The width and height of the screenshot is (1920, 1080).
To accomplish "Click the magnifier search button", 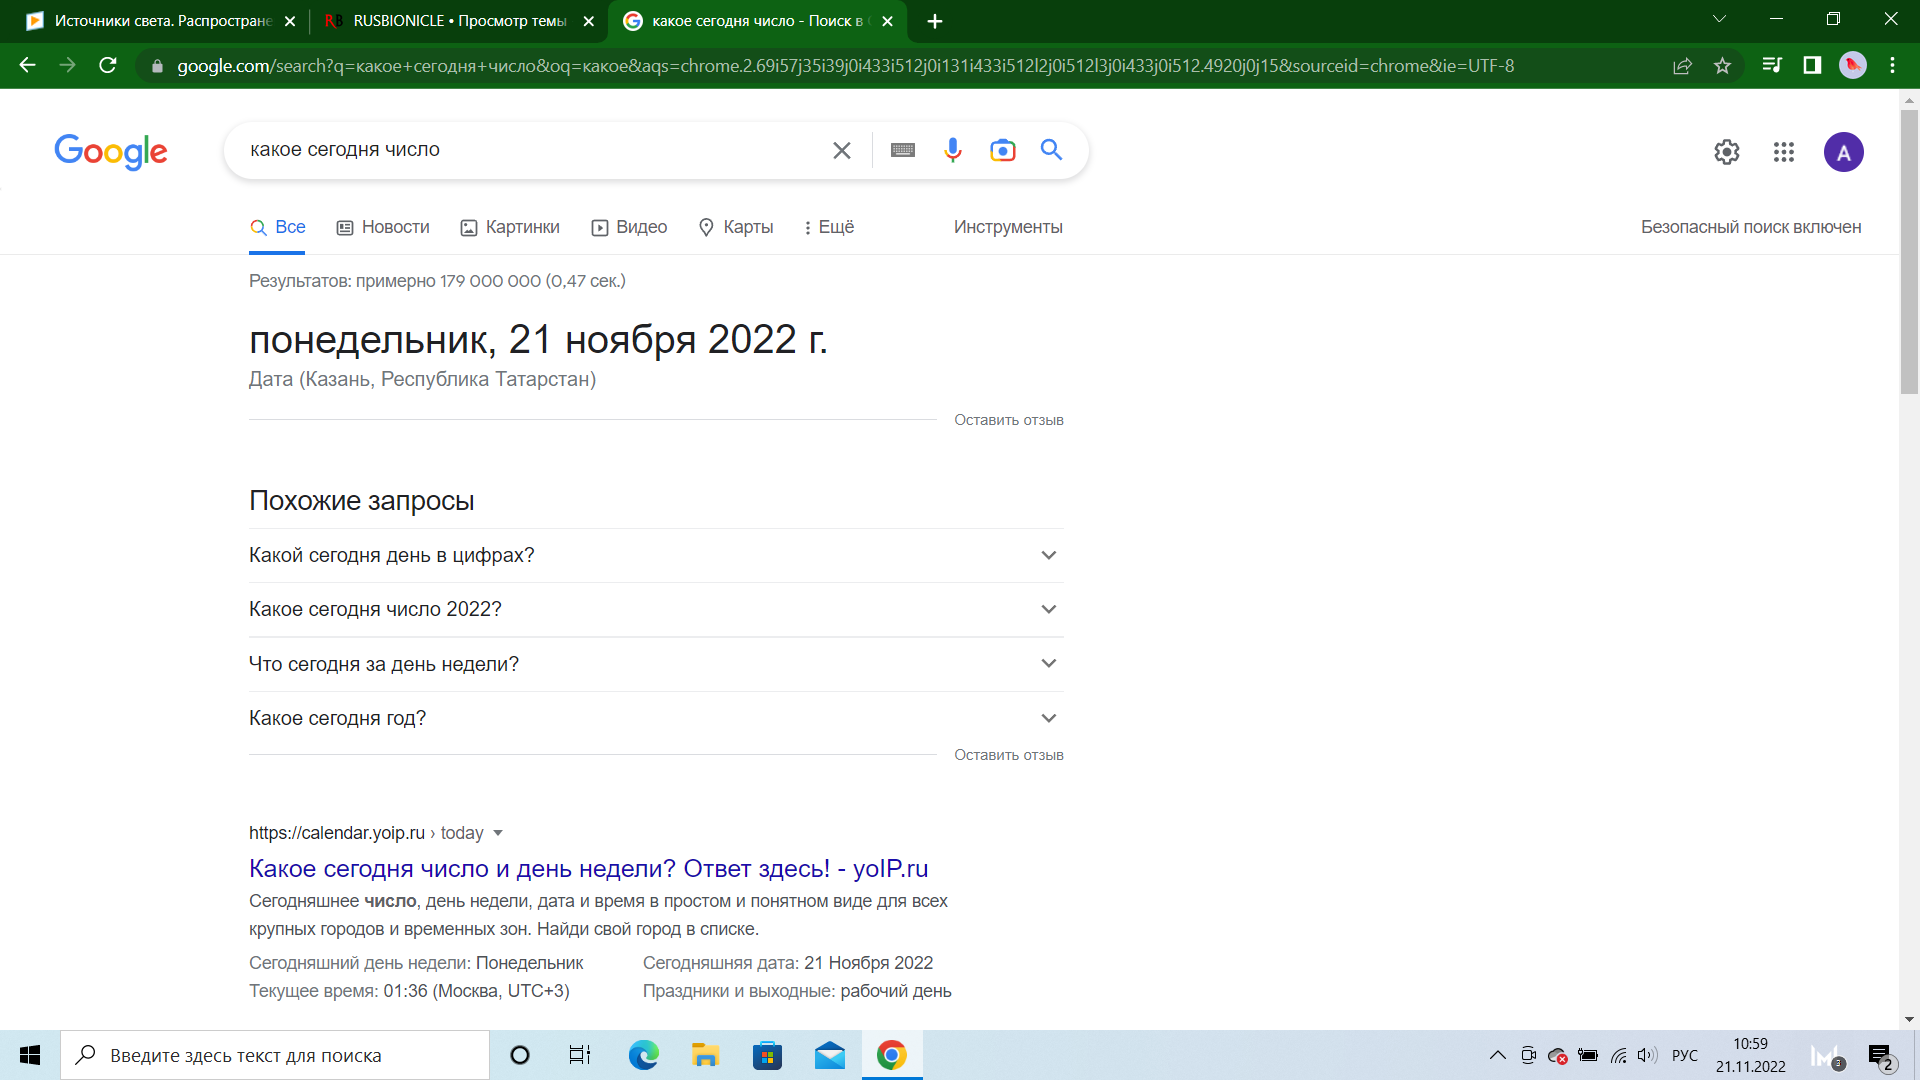I will [x=1051, y=150].
